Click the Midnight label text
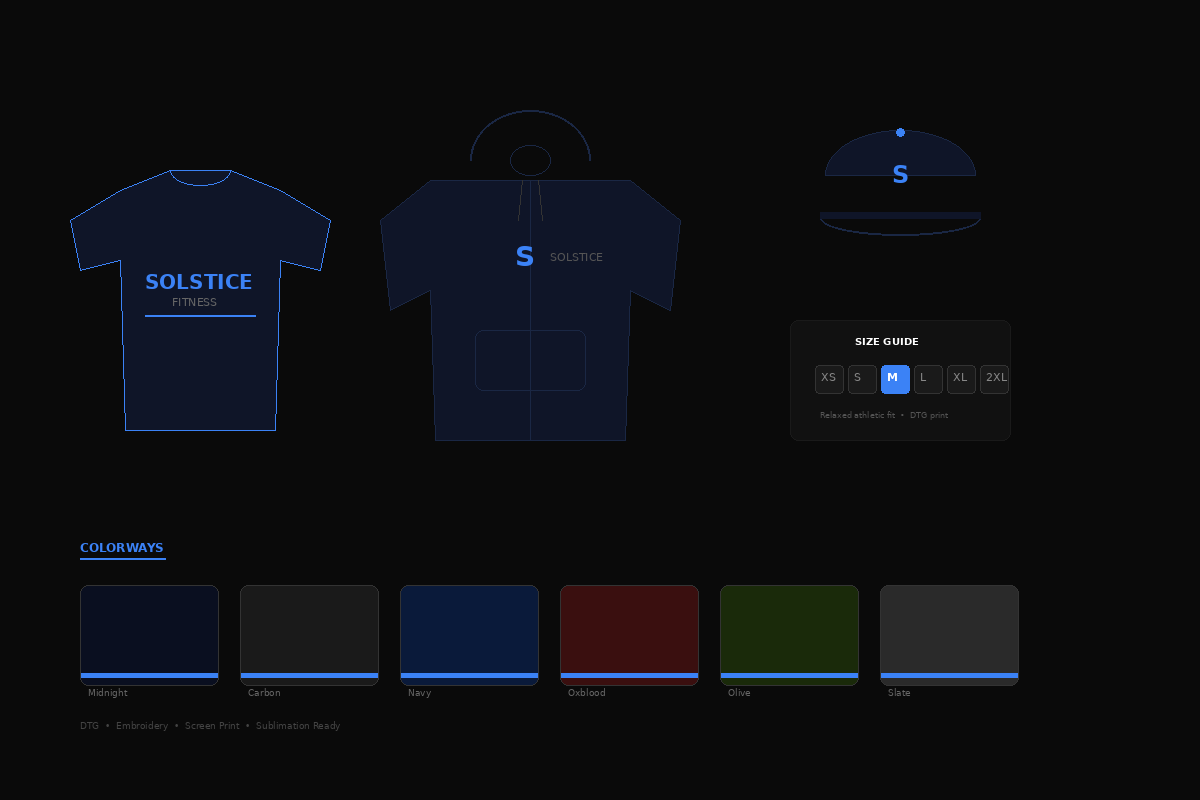 tap(108, 693)
